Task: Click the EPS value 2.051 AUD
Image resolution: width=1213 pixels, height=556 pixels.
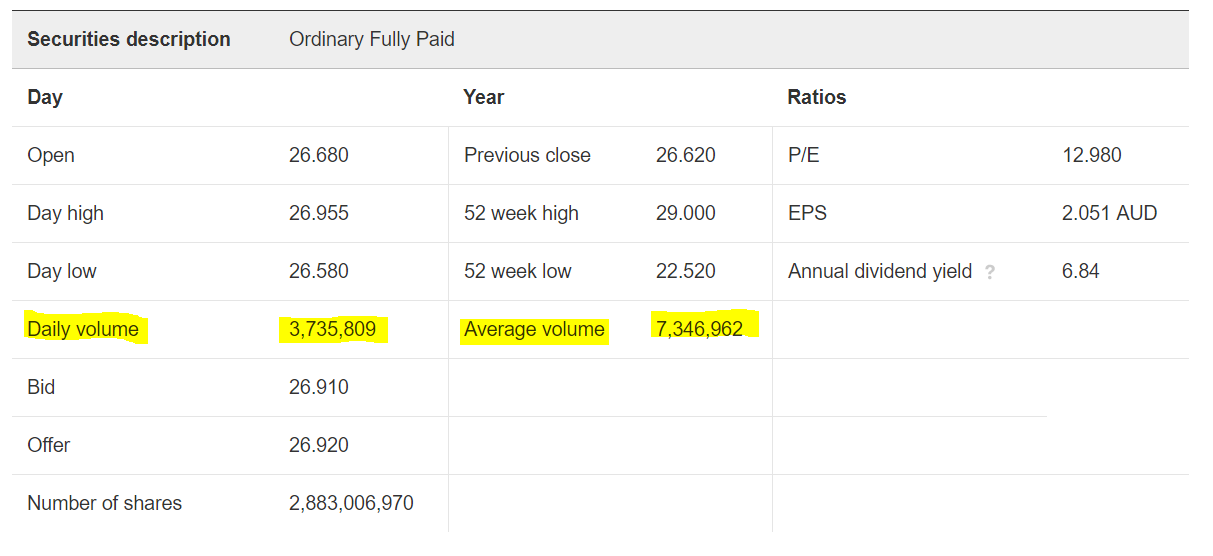Action: click(x=1110, y=213)
